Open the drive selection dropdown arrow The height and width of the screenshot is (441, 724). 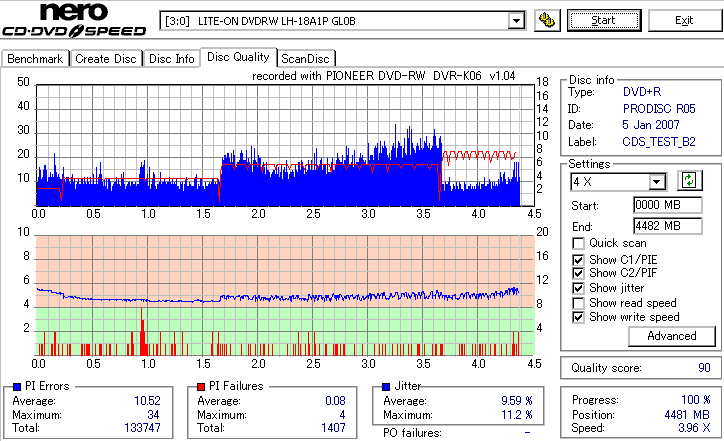pos(516,21)
